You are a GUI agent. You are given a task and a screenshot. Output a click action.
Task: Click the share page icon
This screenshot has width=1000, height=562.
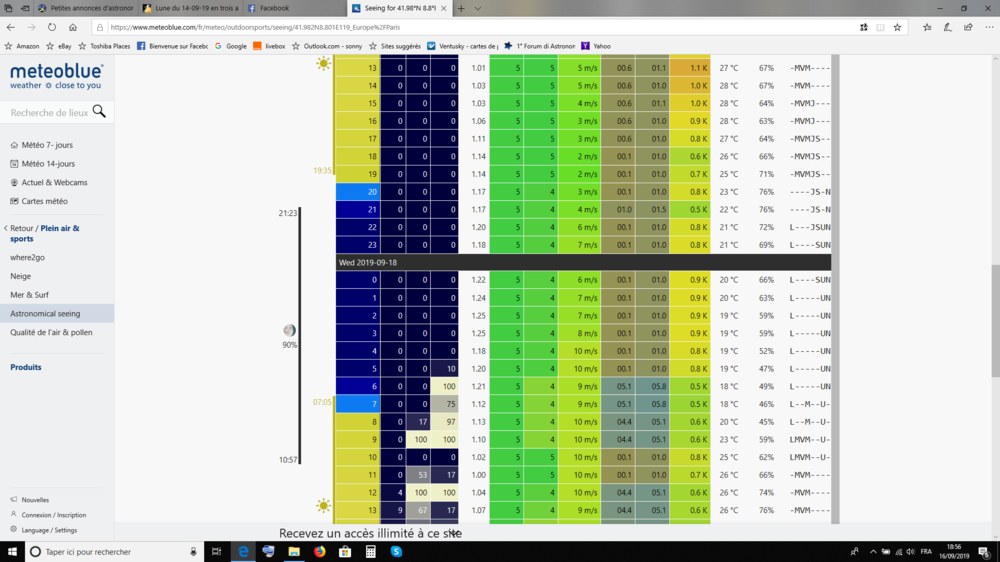968,27
